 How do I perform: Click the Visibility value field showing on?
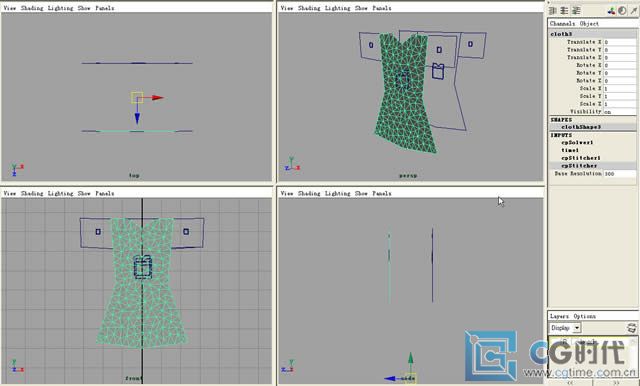click(620, 112)
